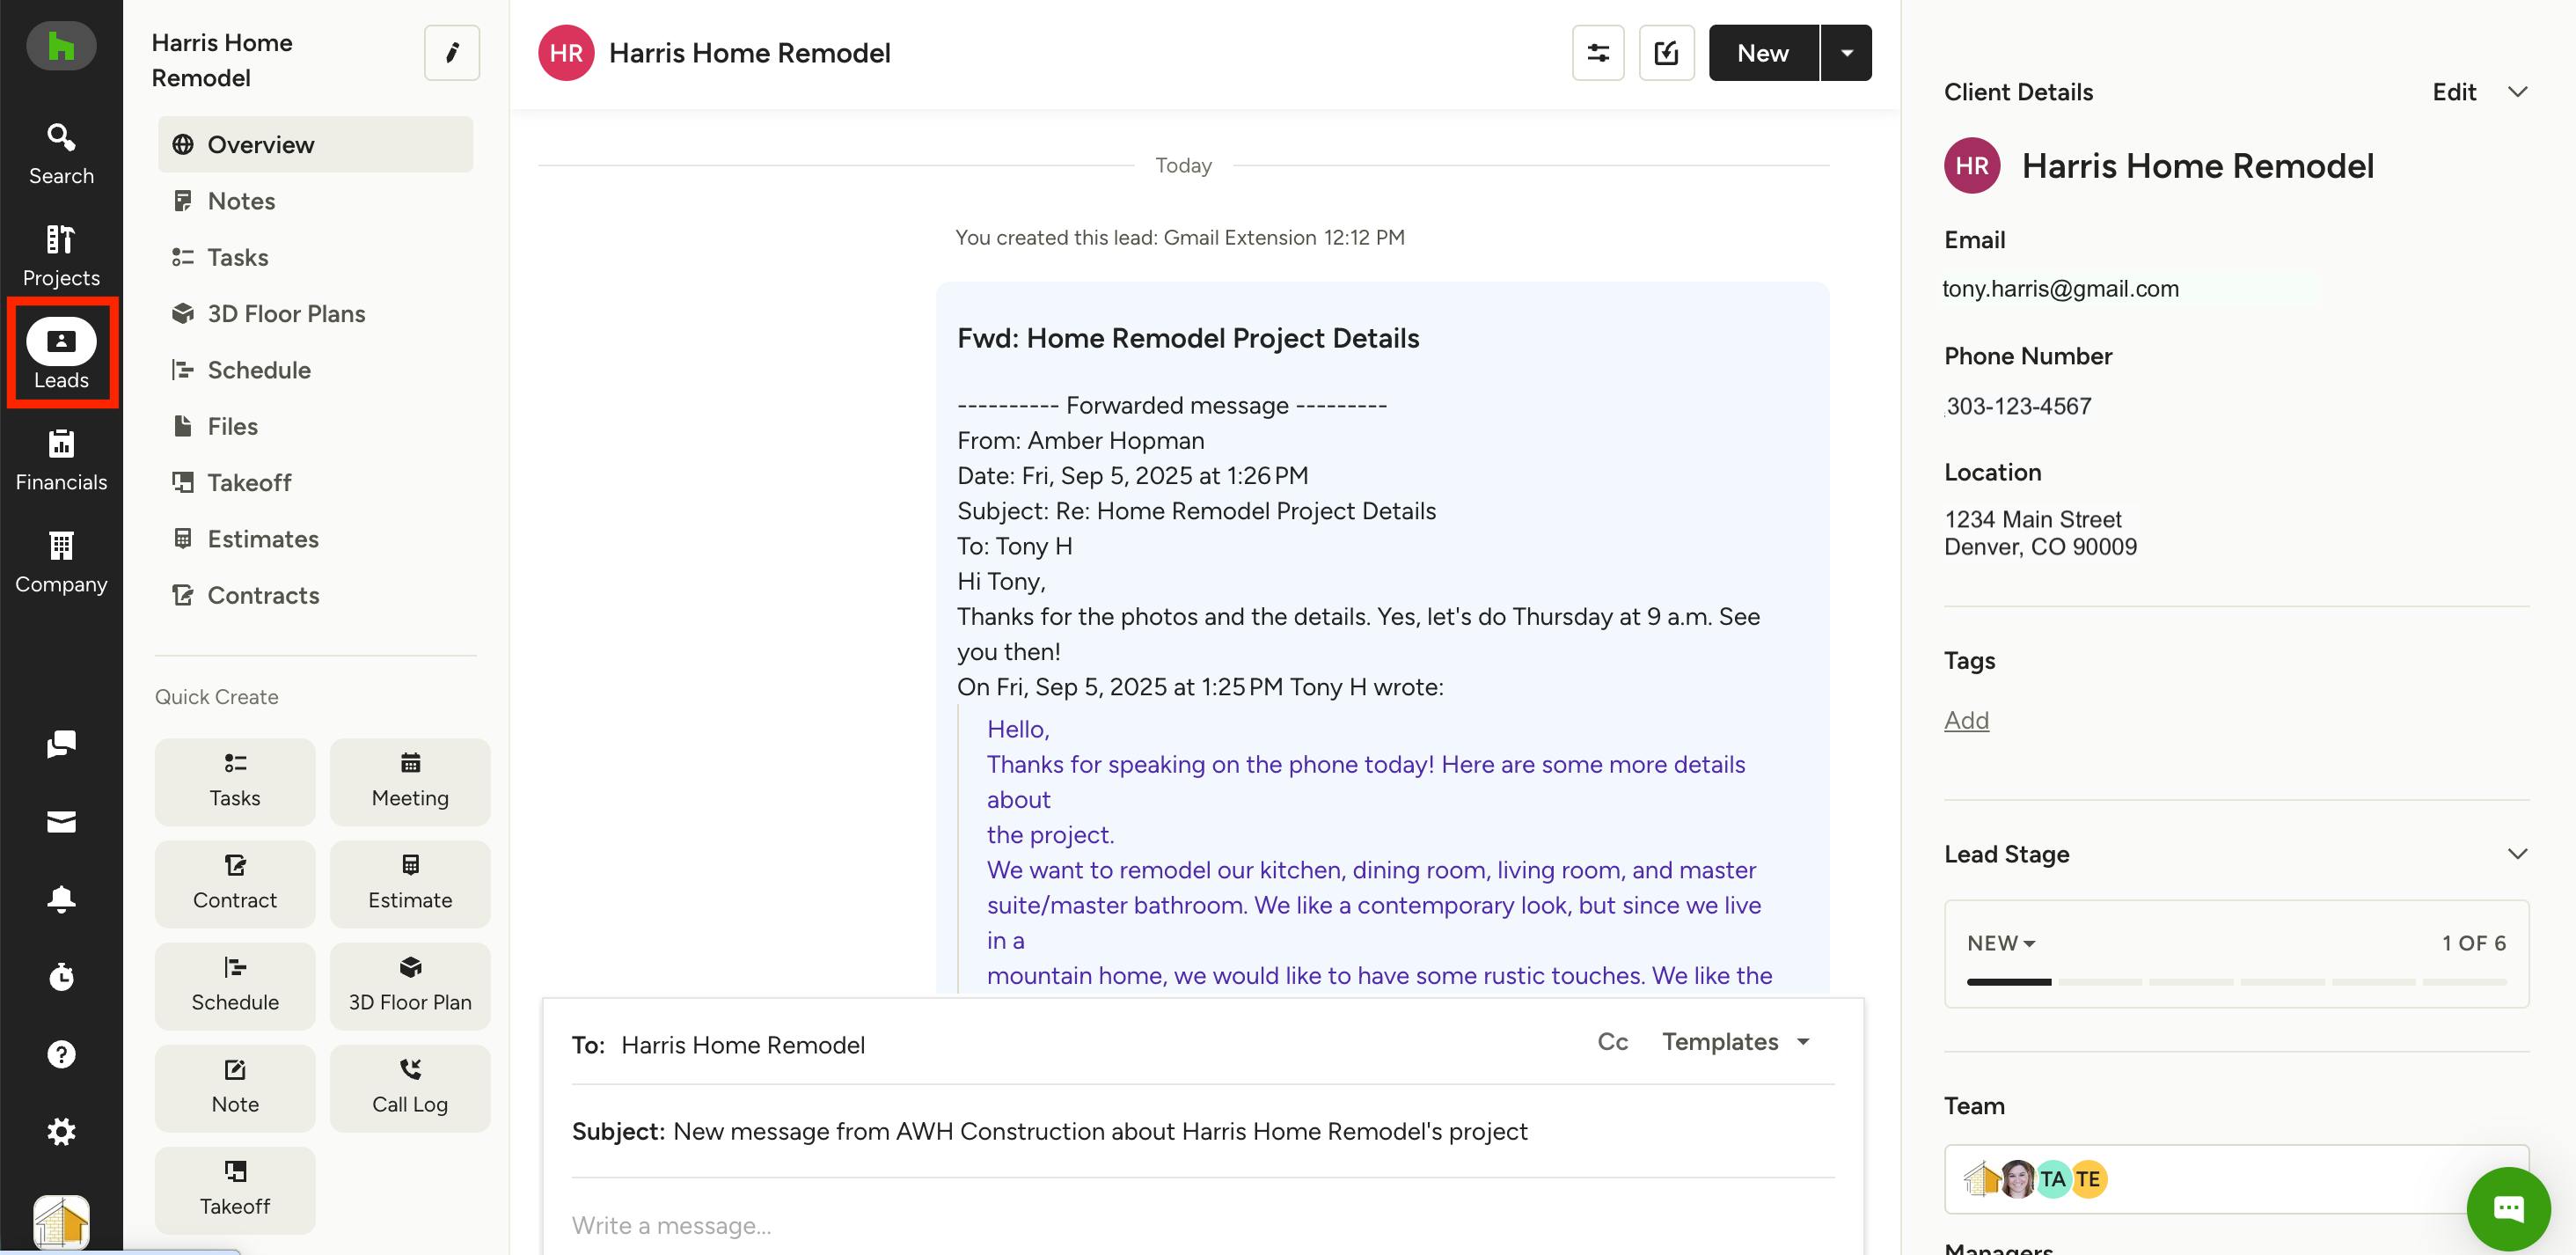
Task: Click the Add tags link
Action: [x=1965, y=720]
